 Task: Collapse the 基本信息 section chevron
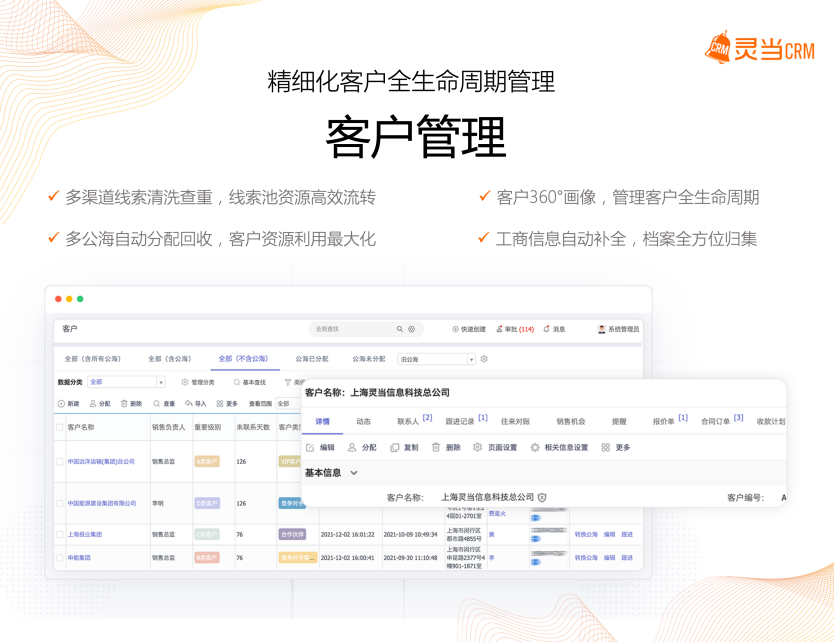tap(353, 472)
